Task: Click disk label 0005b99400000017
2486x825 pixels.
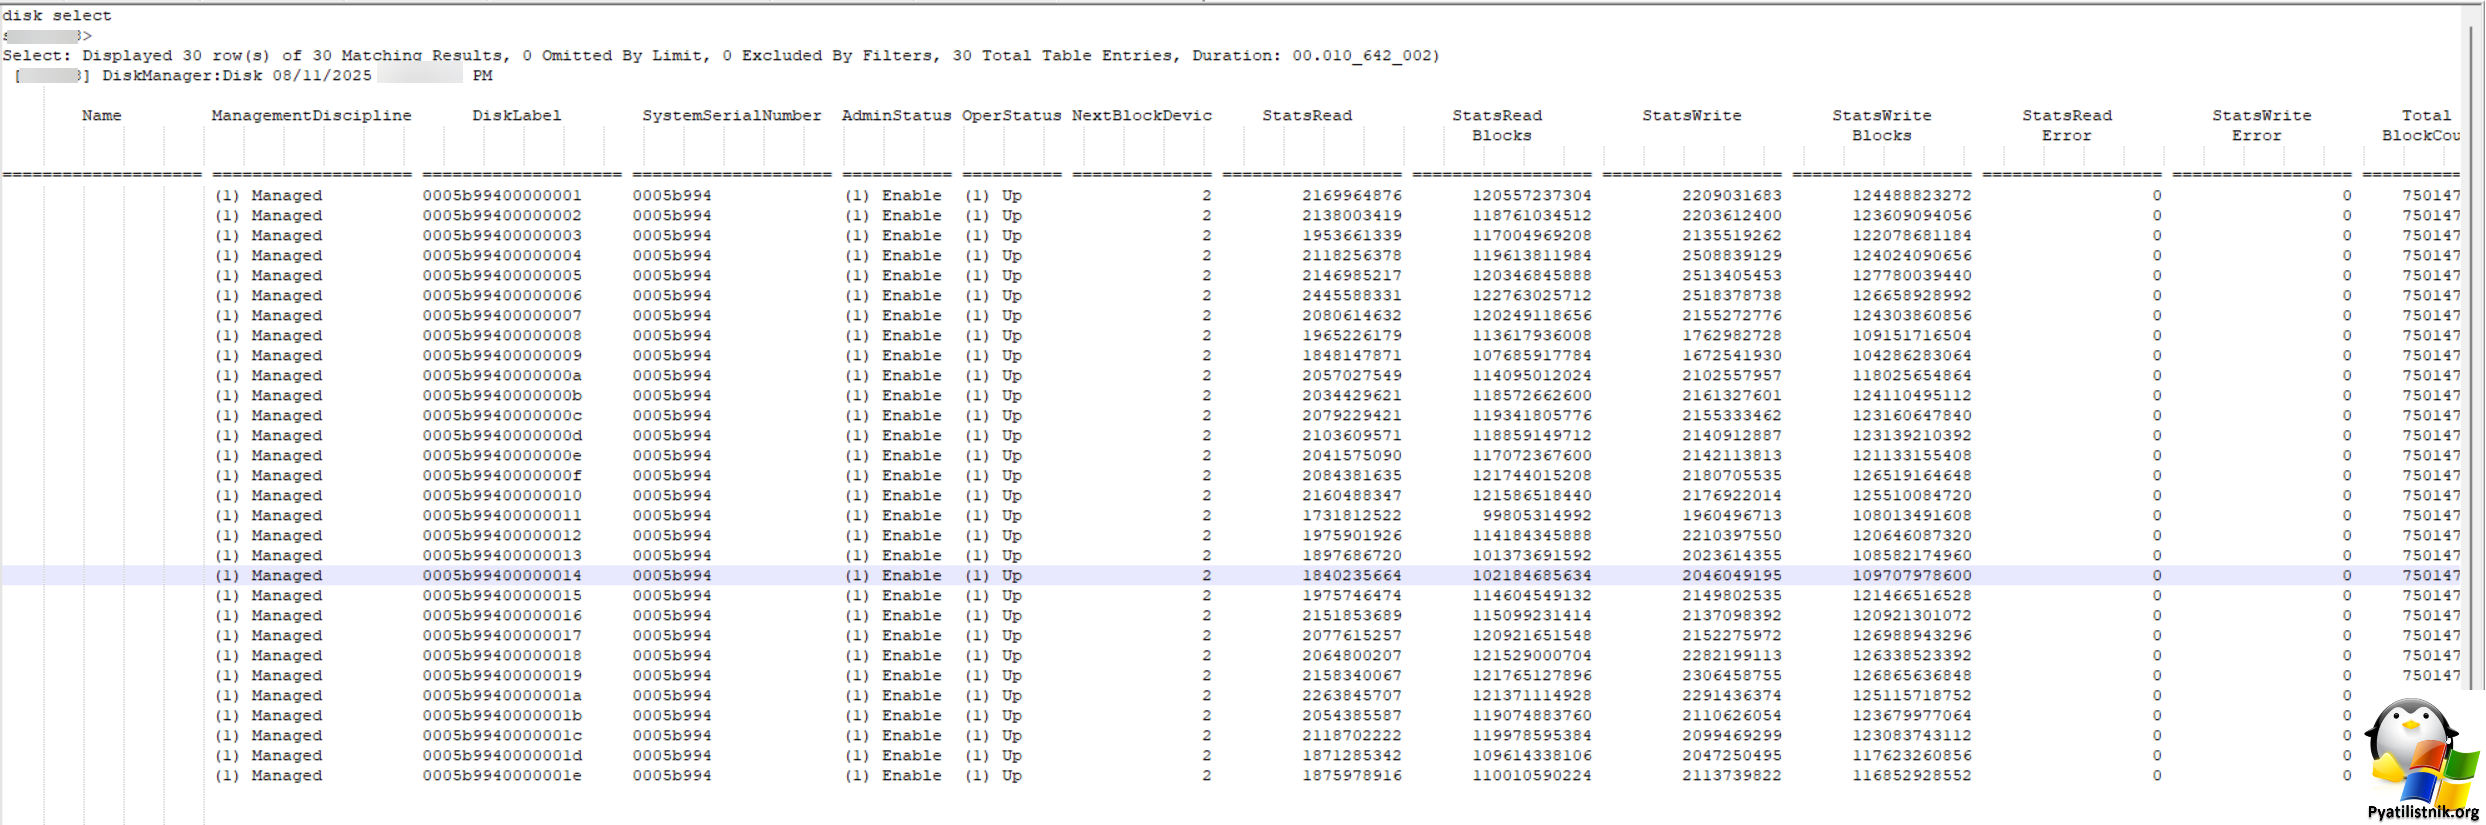Action: point(502,636)
